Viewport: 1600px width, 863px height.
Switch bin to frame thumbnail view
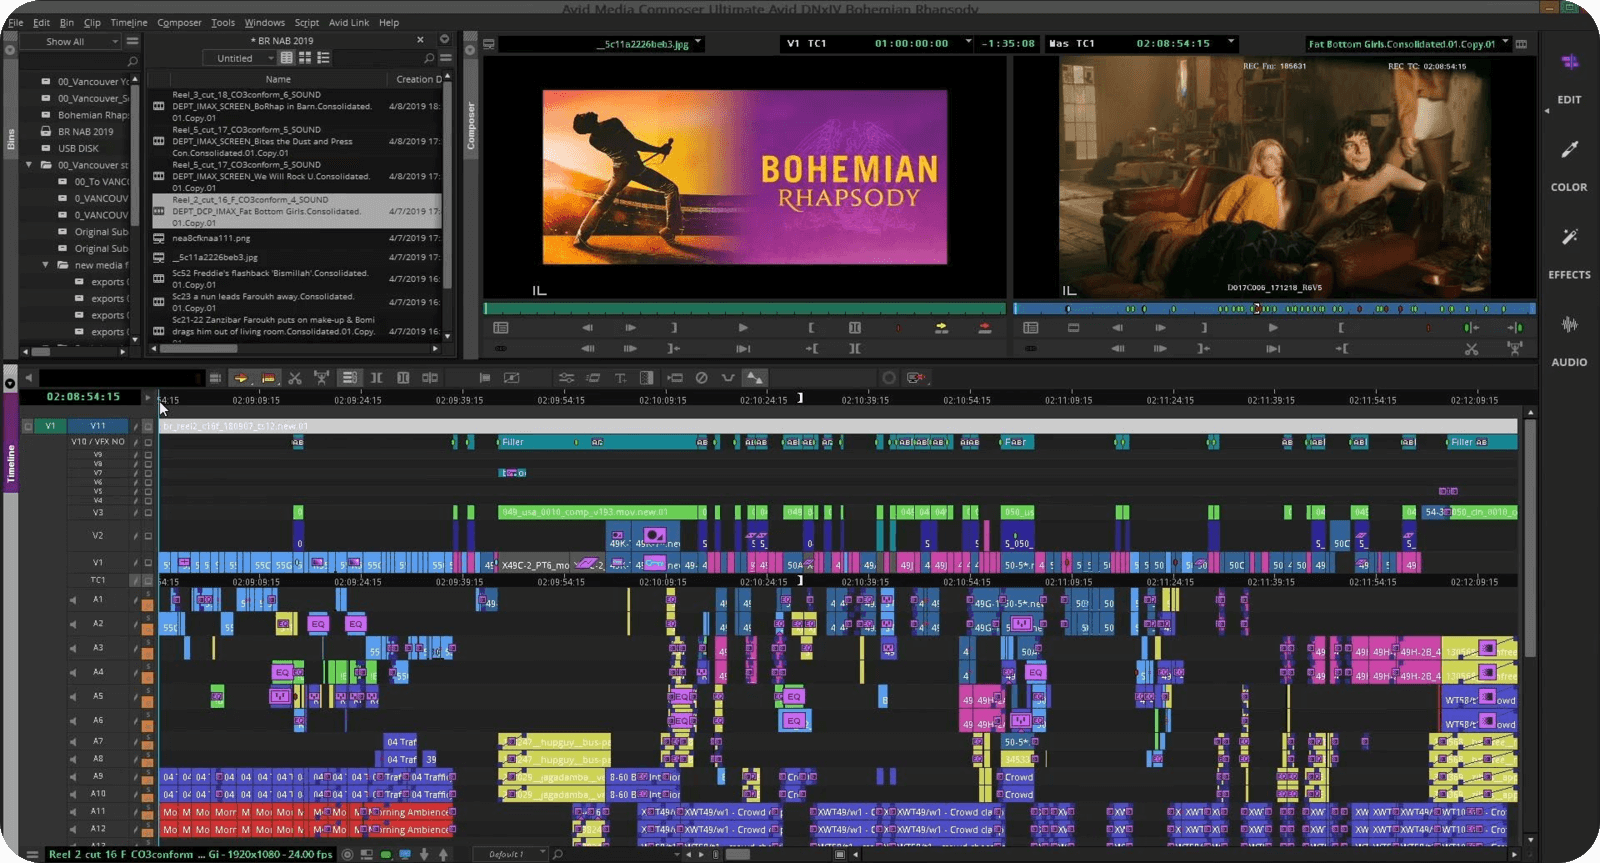305,58
